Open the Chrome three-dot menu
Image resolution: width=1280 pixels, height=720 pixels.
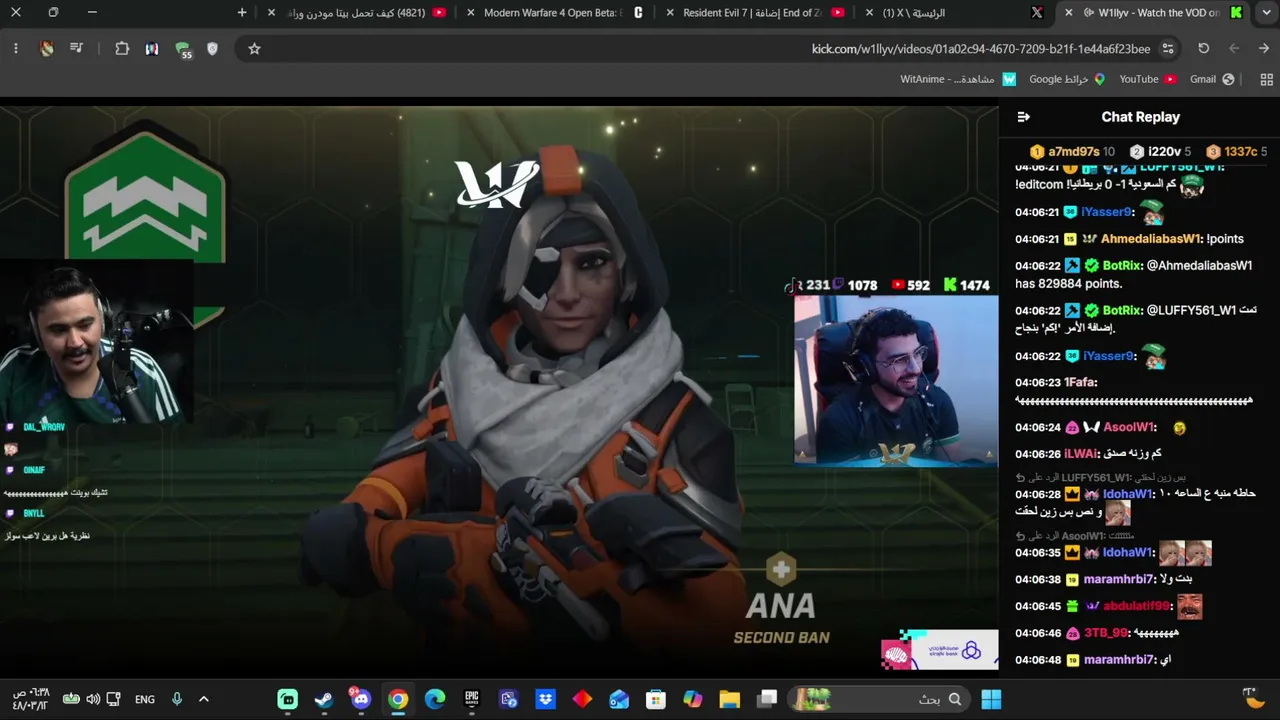point(16,48)
